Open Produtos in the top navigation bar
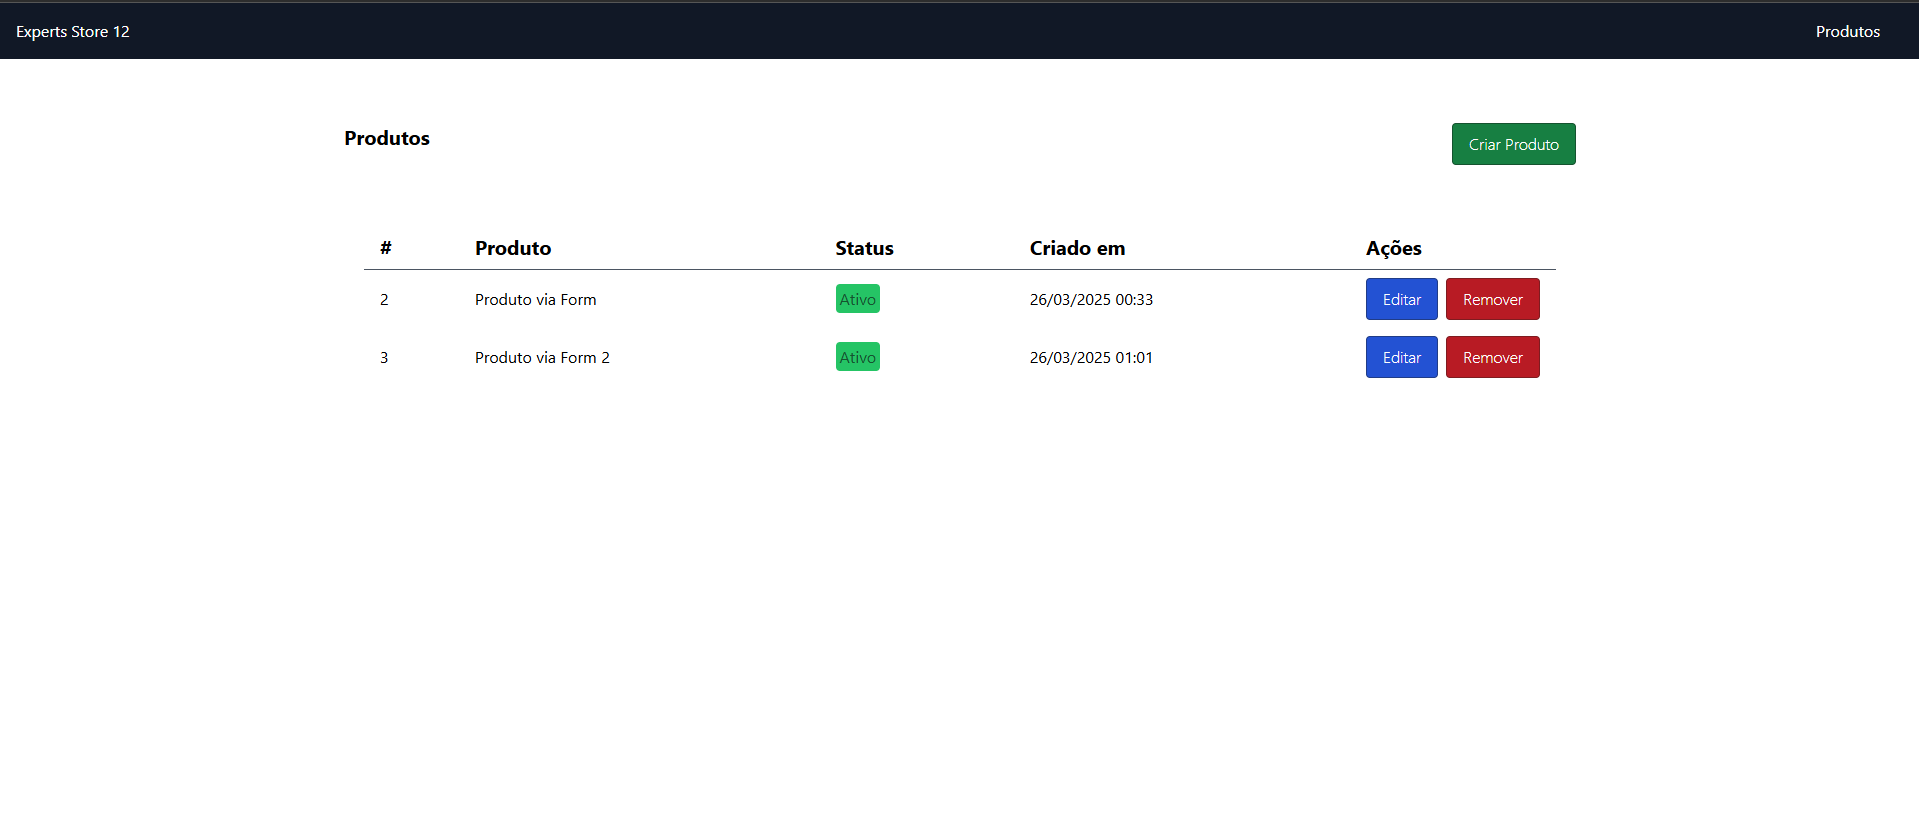The width and height of the screenshot is (1919, 838). pos(1847,32)
